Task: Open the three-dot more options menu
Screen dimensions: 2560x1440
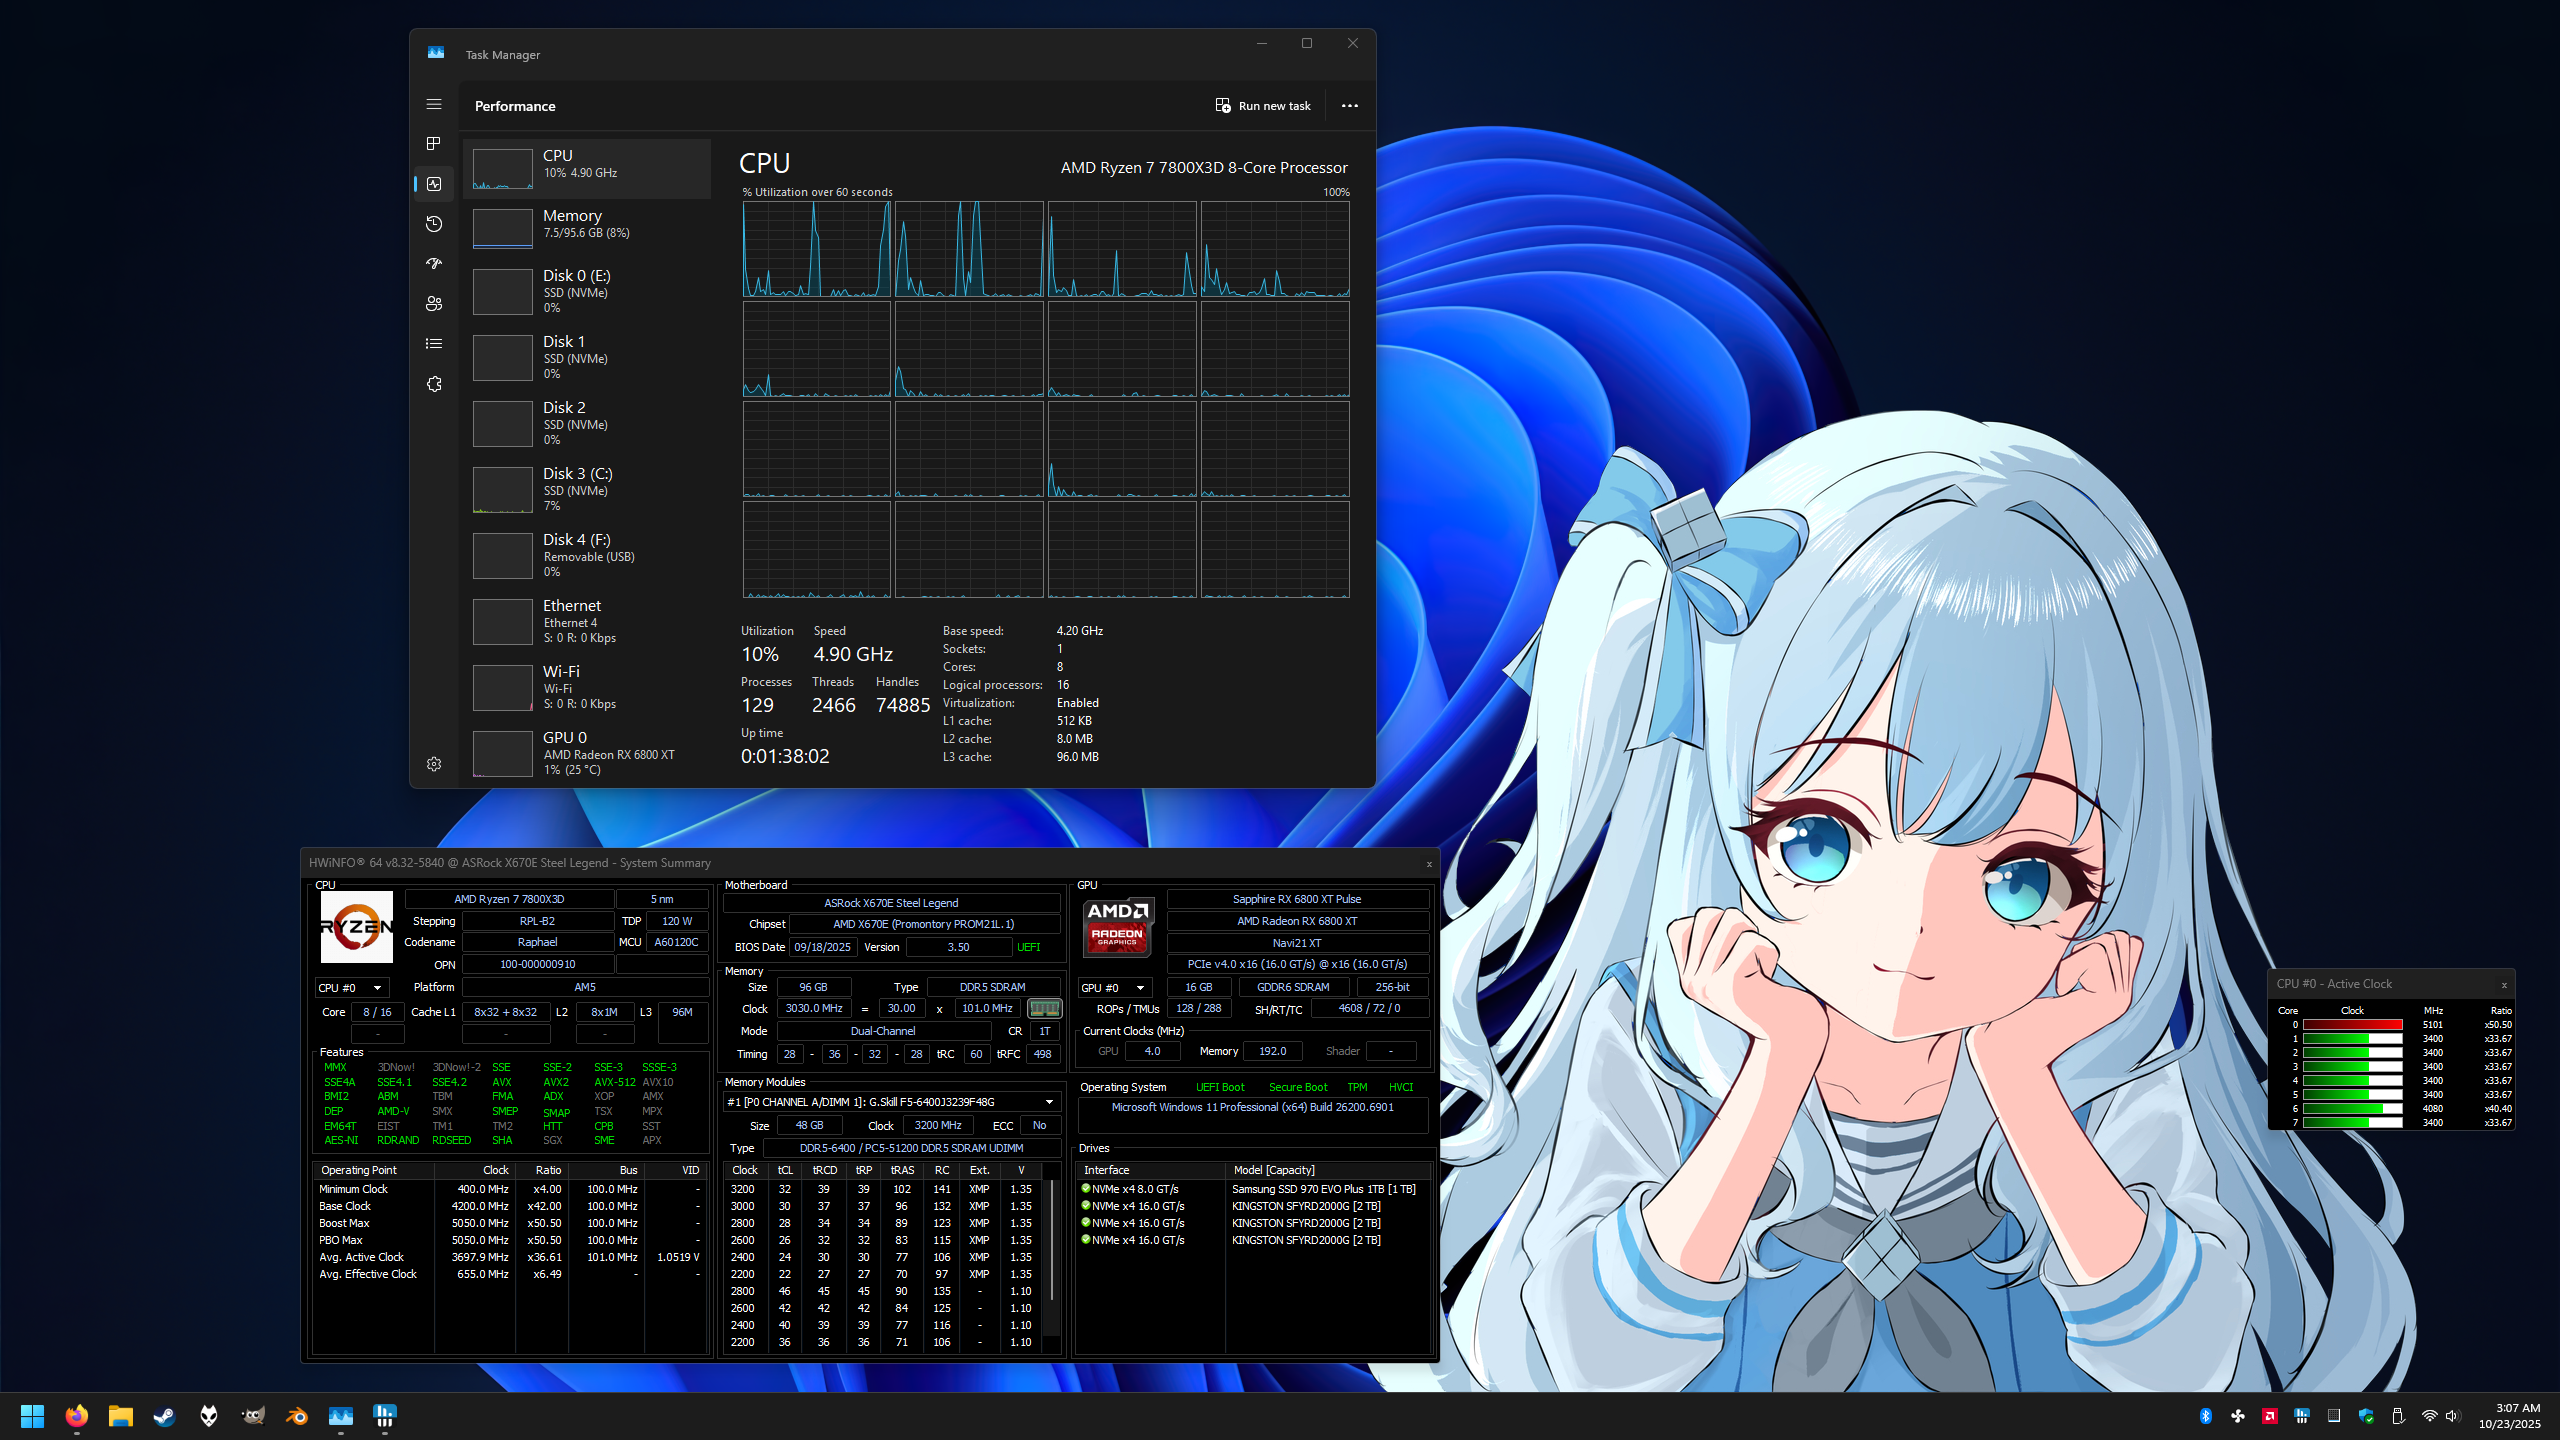Action: (1349, 106)
